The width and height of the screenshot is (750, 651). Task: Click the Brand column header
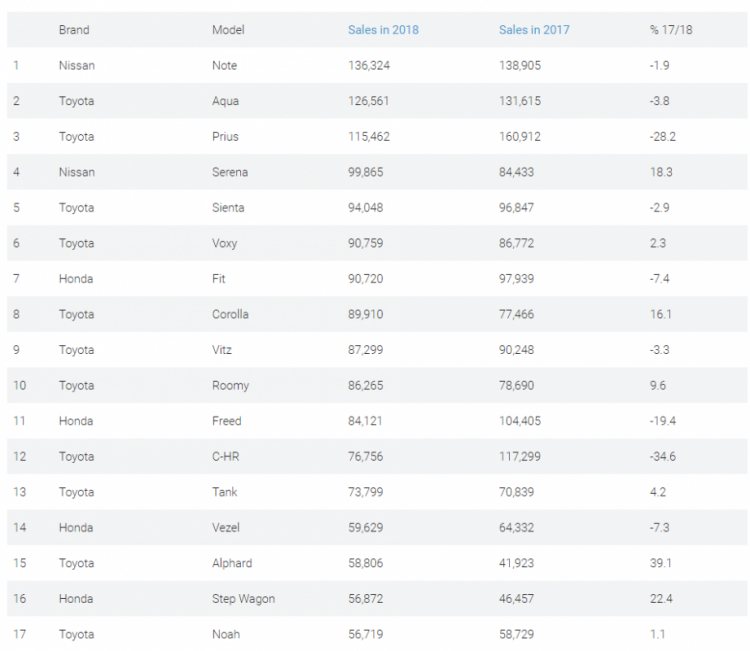tap(74, 30)
